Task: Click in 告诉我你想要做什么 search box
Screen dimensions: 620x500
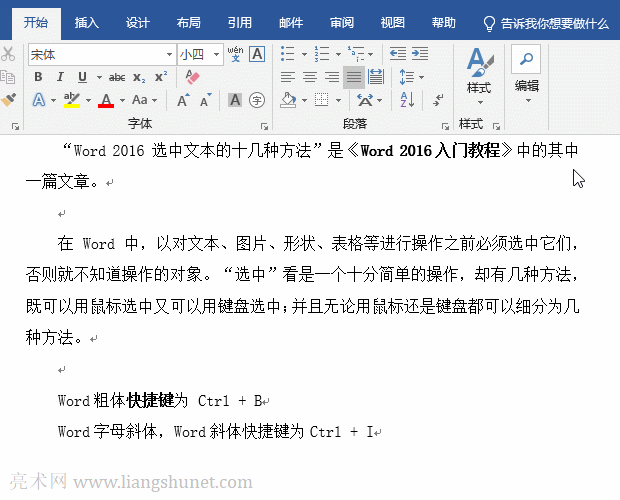Action: tap(555, 24)
